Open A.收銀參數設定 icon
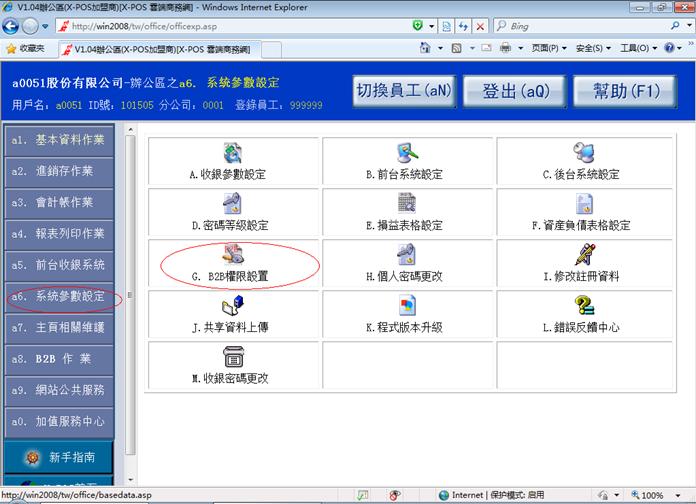Image resolution: width=696 pixels, height=504 pixels. click(x=233, y=153)
